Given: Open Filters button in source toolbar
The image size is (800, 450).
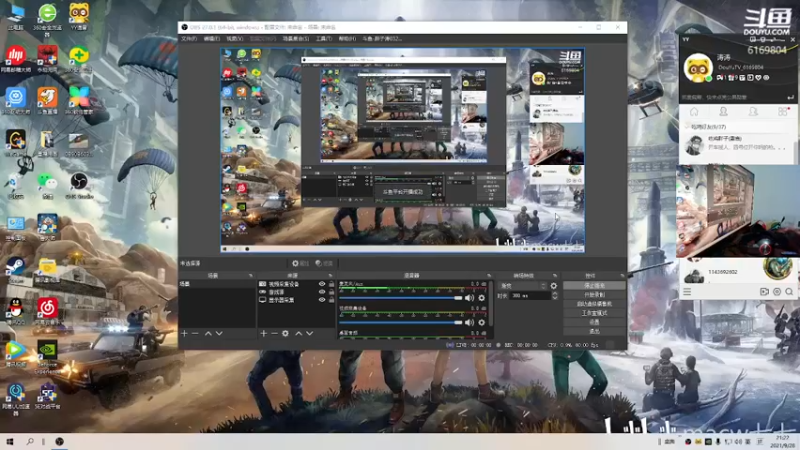Looking at the screenshot, I should [x=324, y=263].
